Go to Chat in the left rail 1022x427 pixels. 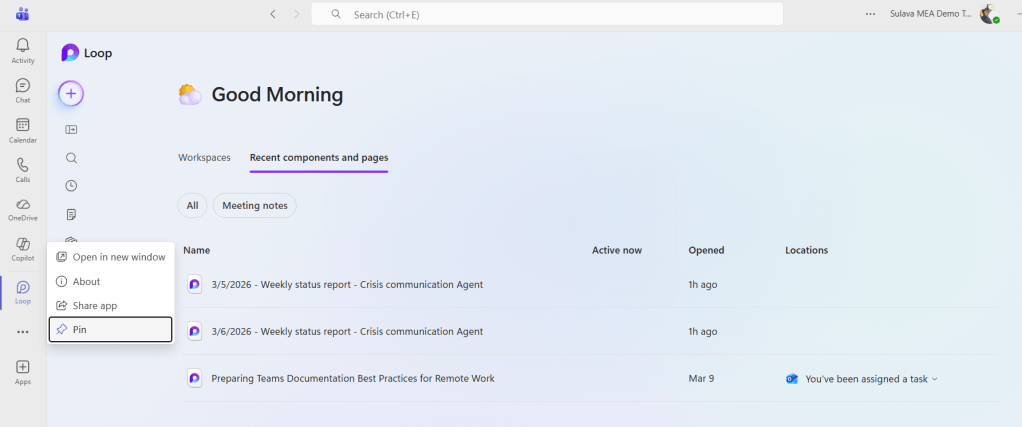22,90
